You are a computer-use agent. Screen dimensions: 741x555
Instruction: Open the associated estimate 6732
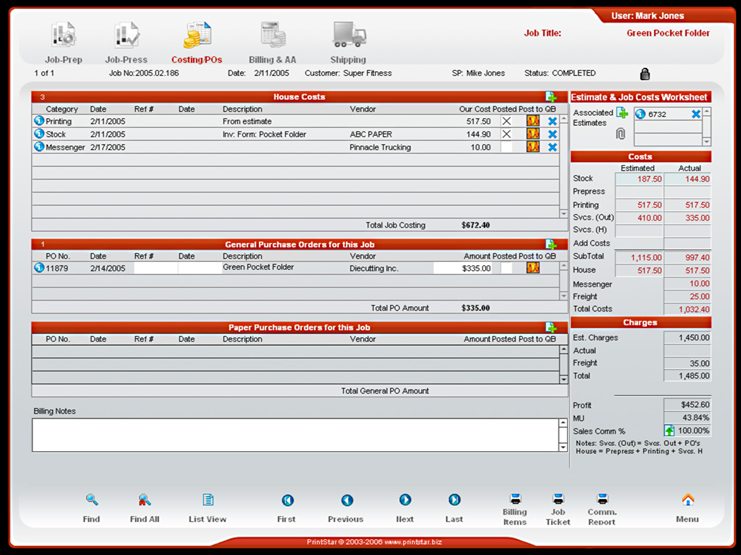tap(640, 114)
